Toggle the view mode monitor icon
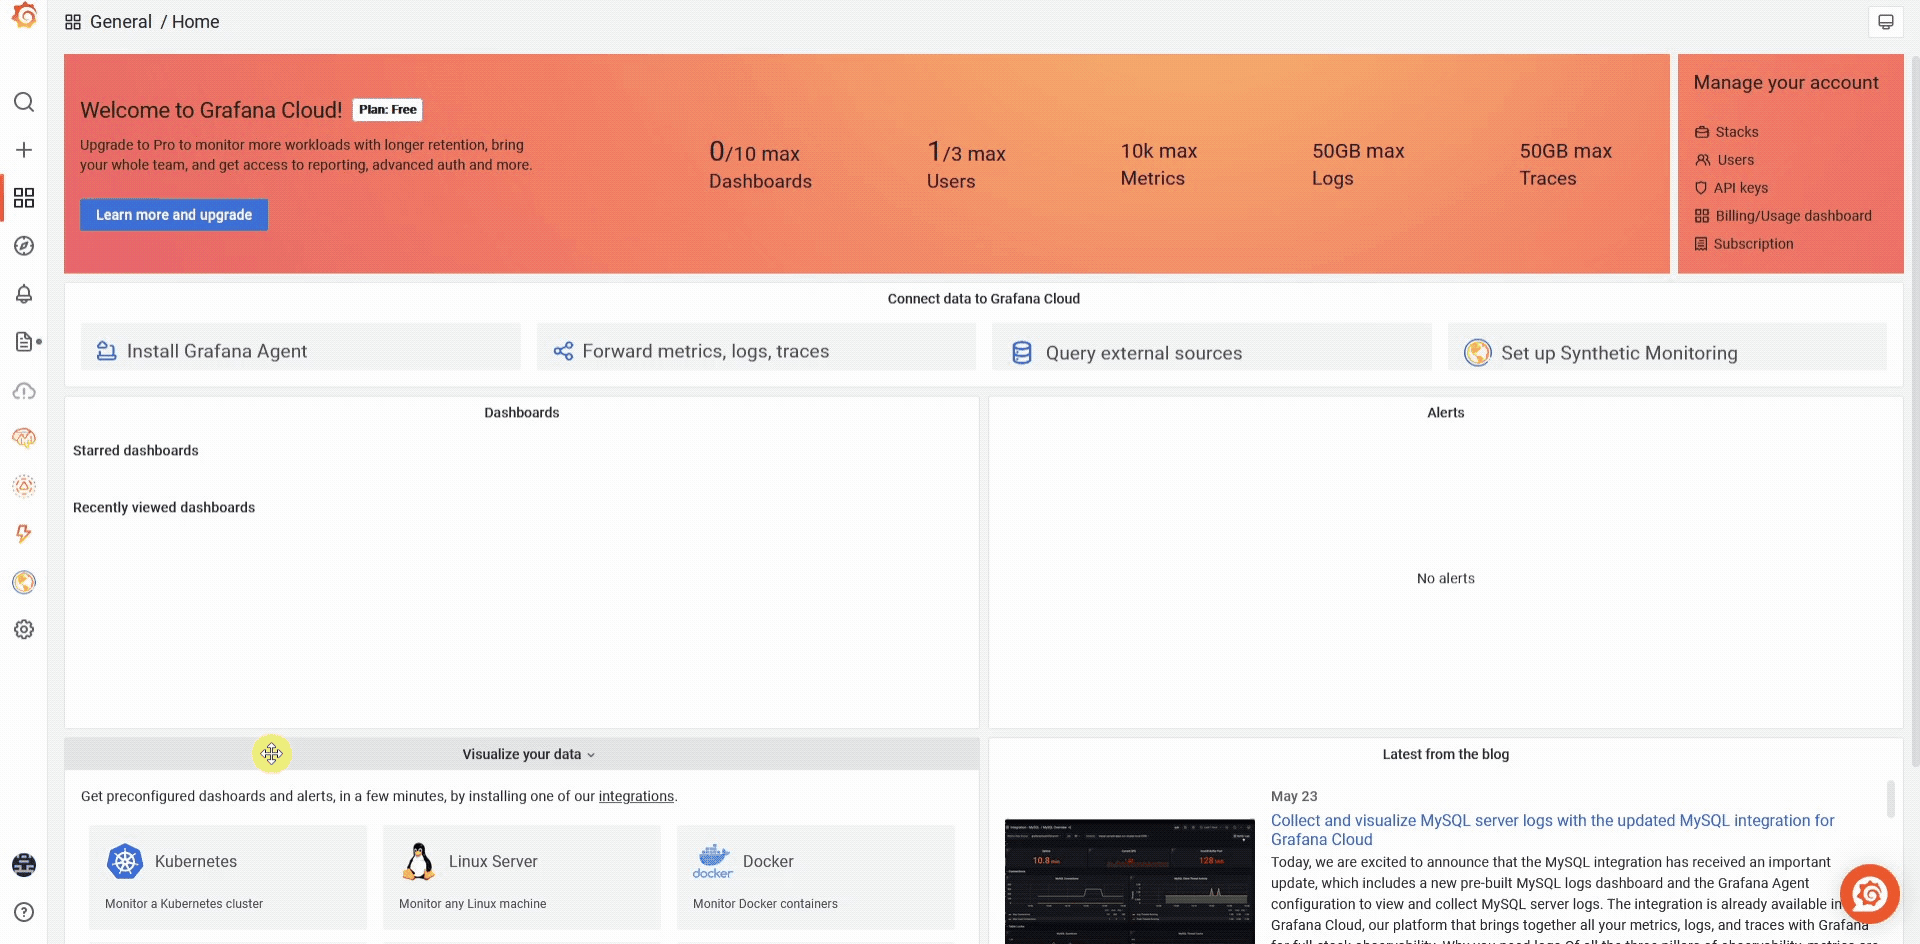This screenshot has width=1920, height=944. click(x=1885, y=22)
